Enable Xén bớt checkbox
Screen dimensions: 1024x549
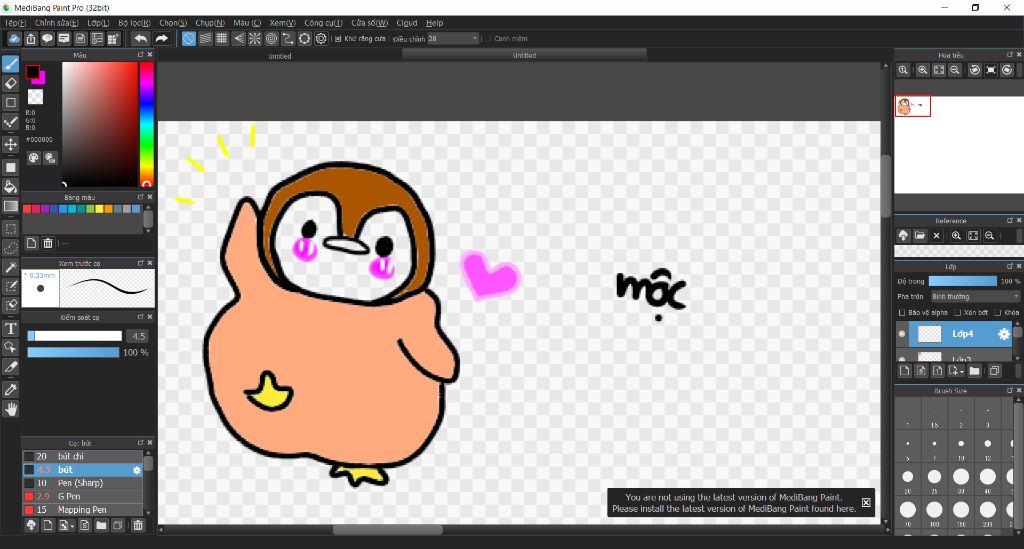pyautogui.click(x=957, y=313)
